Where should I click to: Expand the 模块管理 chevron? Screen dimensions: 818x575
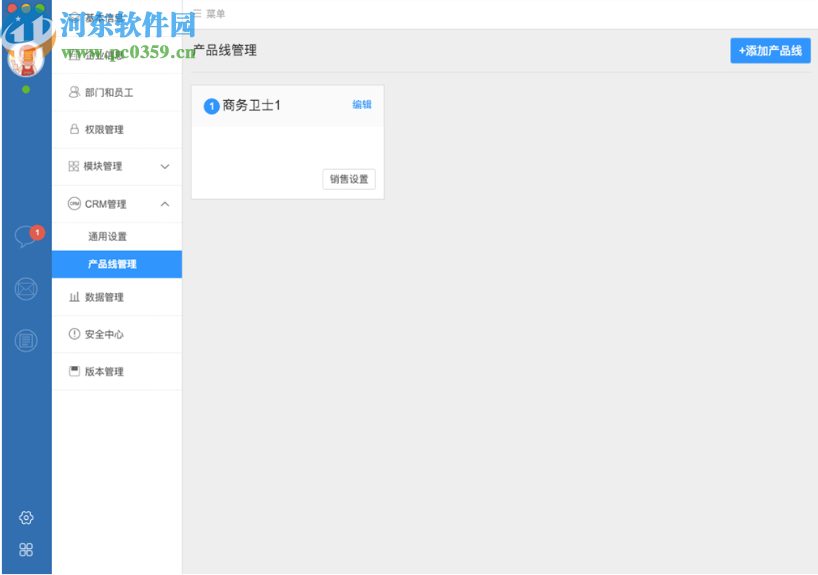[x=165, y=166]
